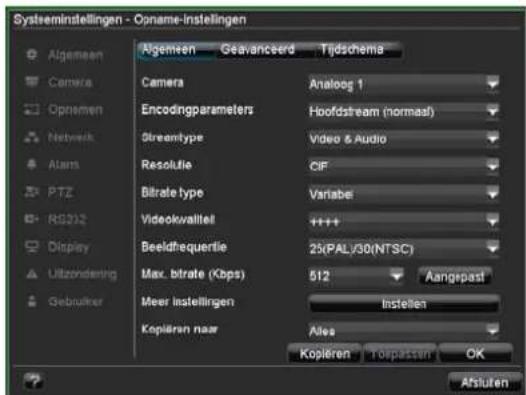
Task: Click the Toepassen button
Action: pos(400,353)
